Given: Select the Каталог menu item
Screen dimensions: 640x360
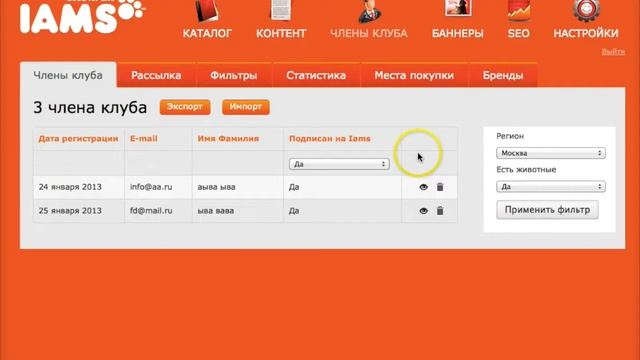Looking at the screenshot, I should pos(207,33).
